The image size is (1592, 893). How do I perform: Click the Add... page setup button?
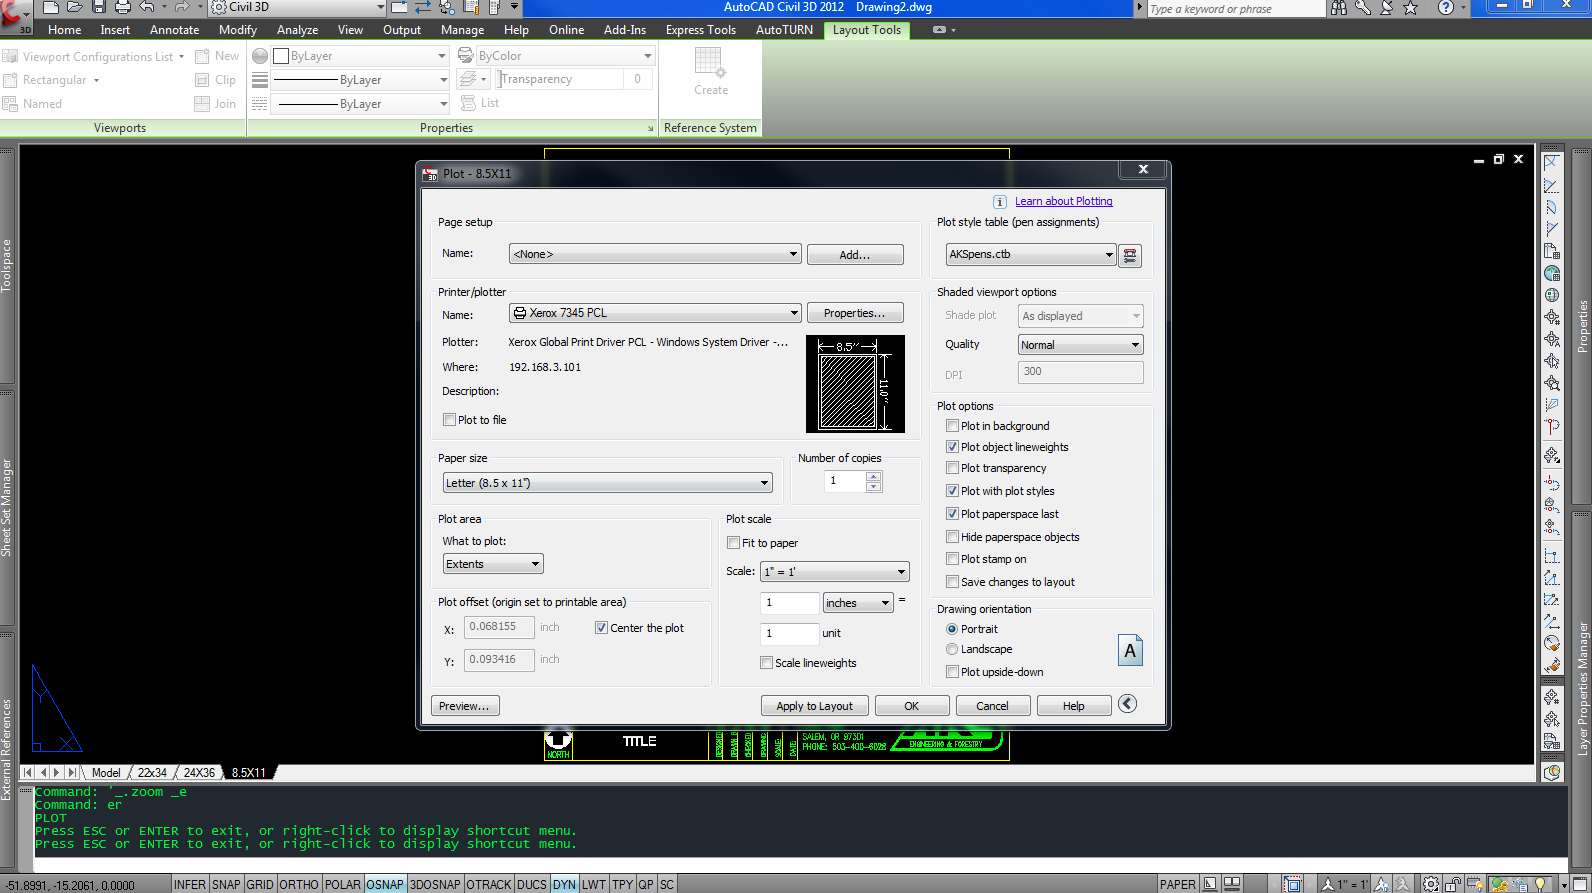855,255
